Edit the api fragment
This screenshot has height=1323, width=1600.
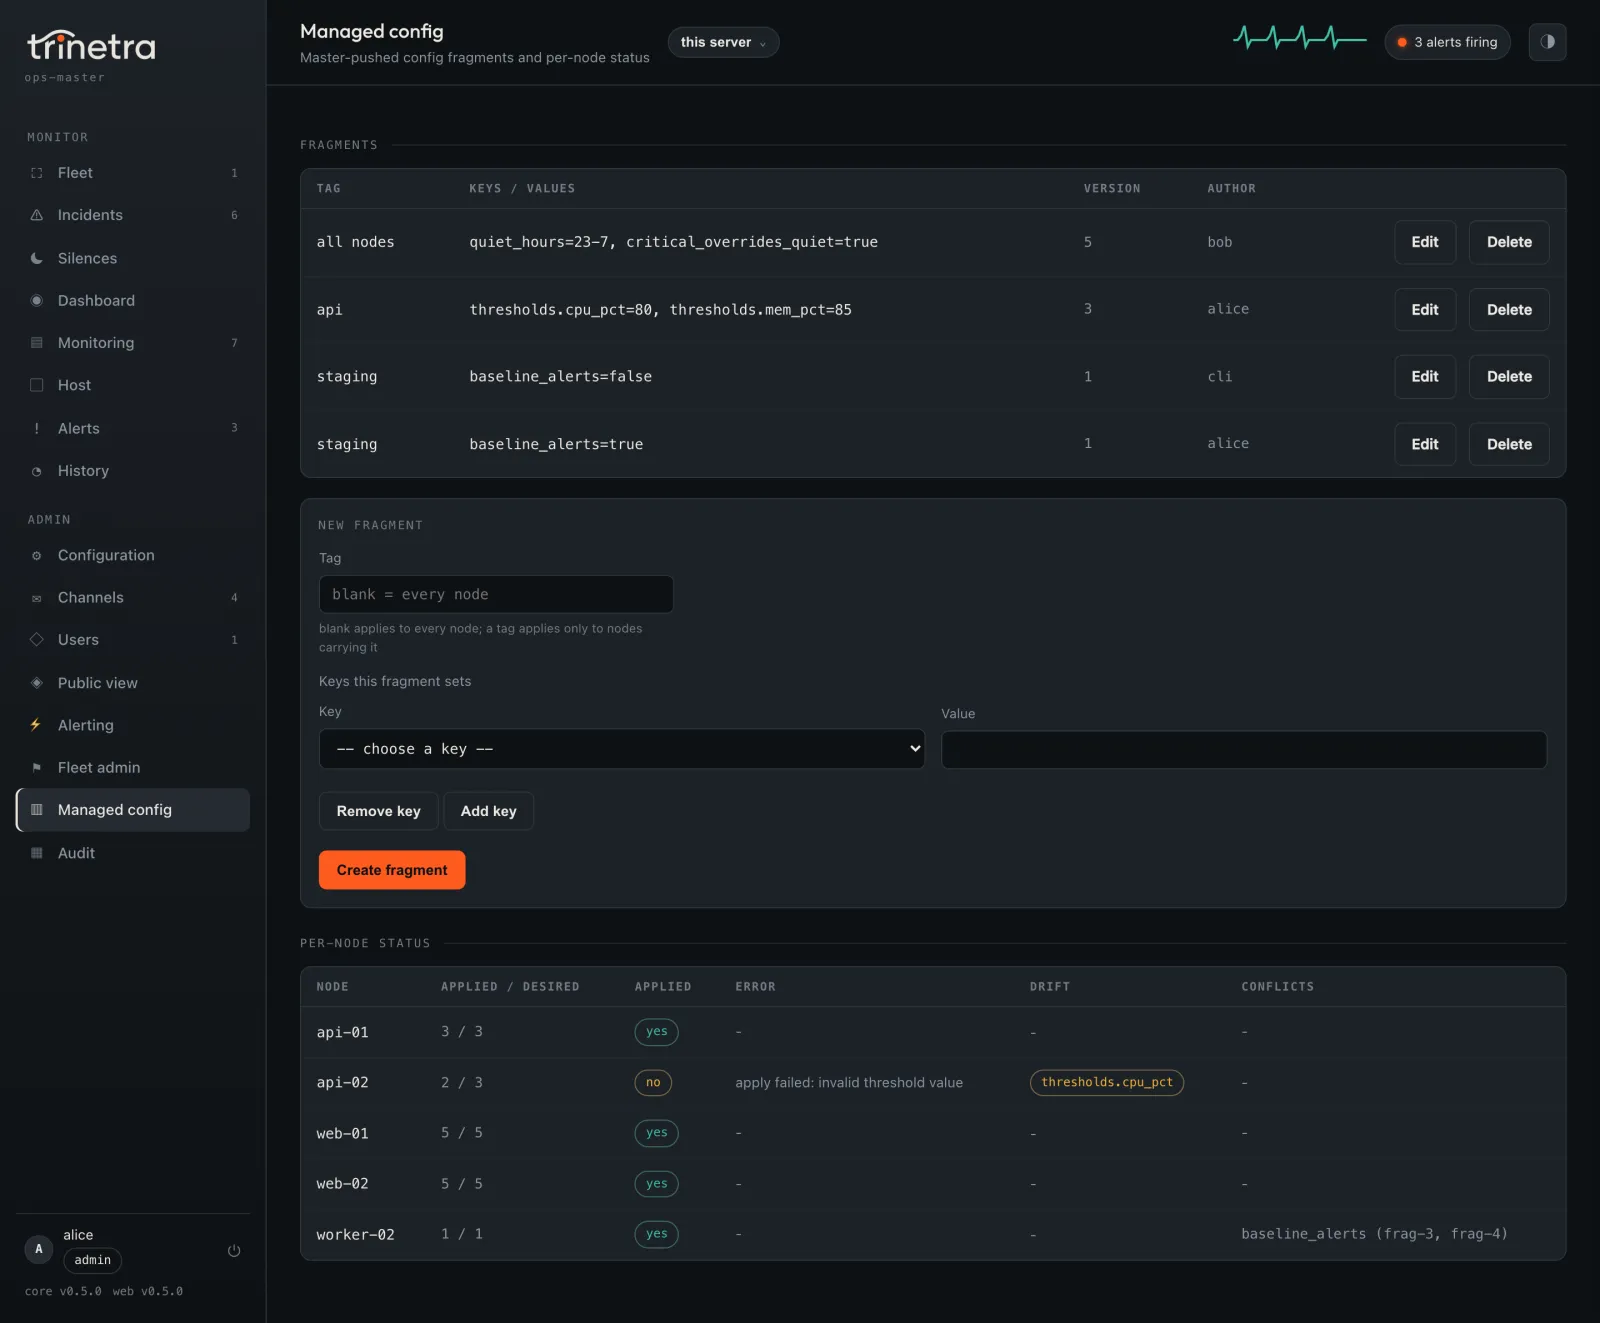coord(1425,310)
